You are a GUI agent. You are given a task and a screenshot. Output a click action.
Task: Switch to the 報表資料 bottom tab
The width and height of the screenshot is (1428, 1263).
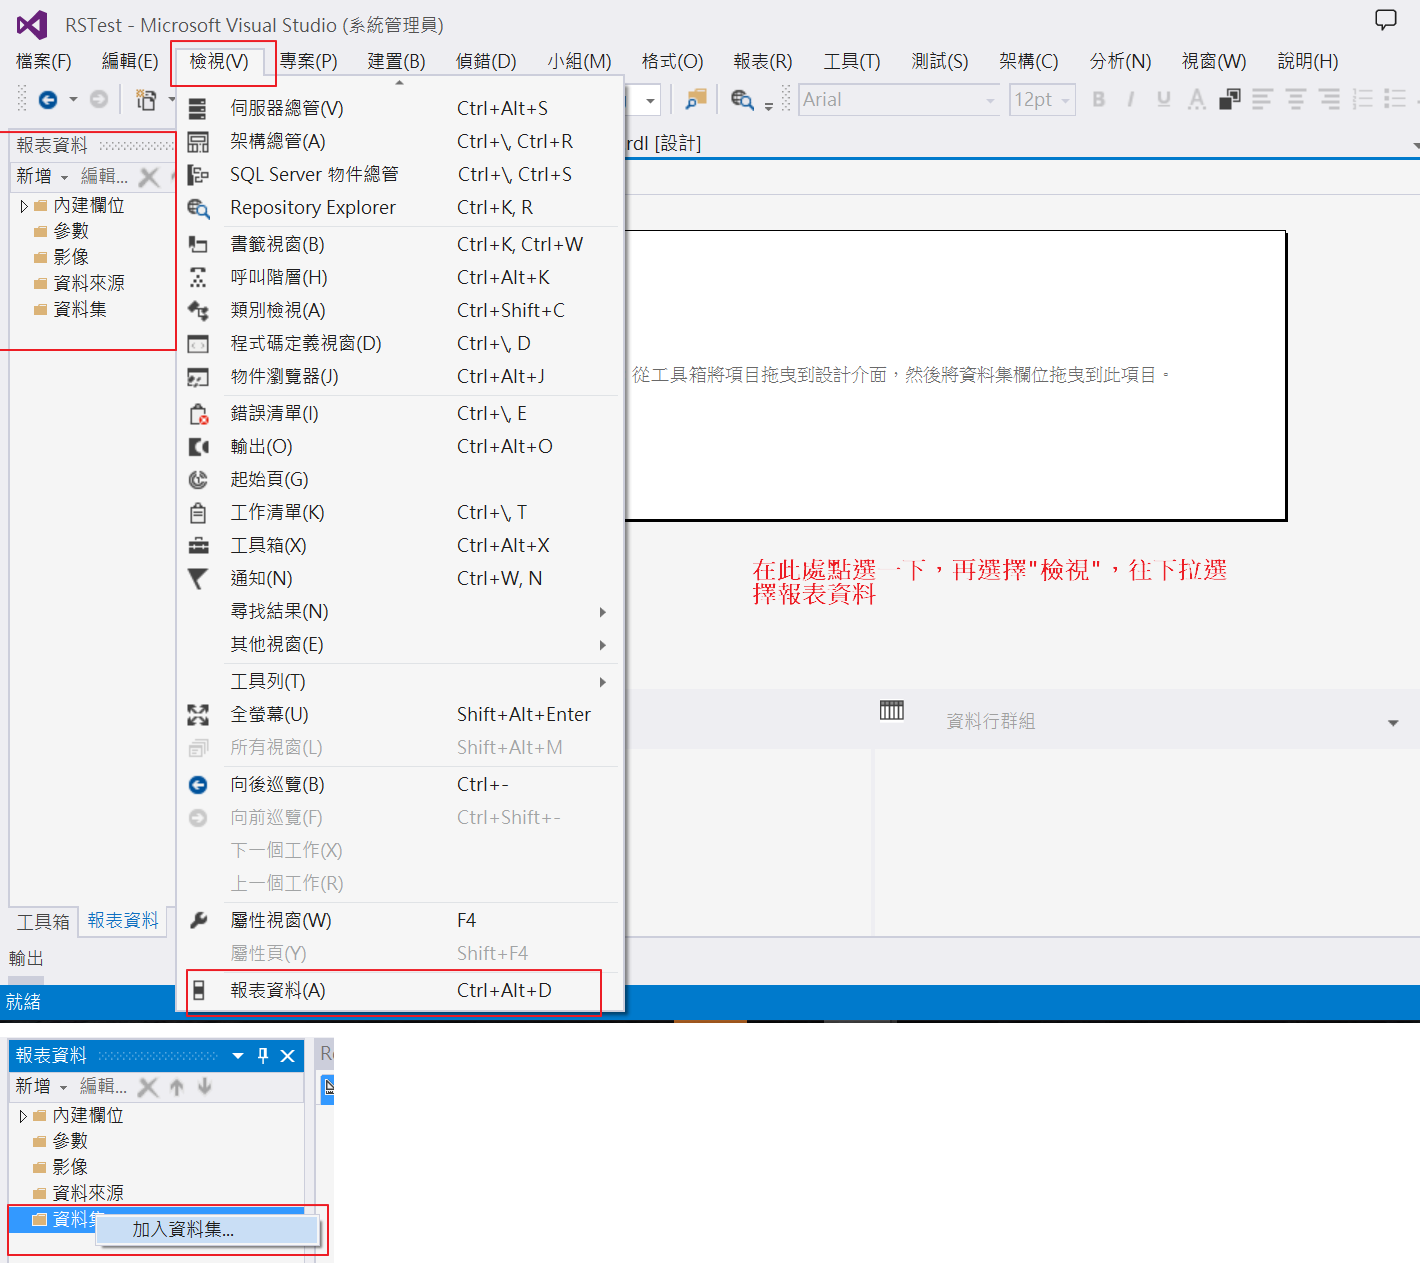pos(123,920)
